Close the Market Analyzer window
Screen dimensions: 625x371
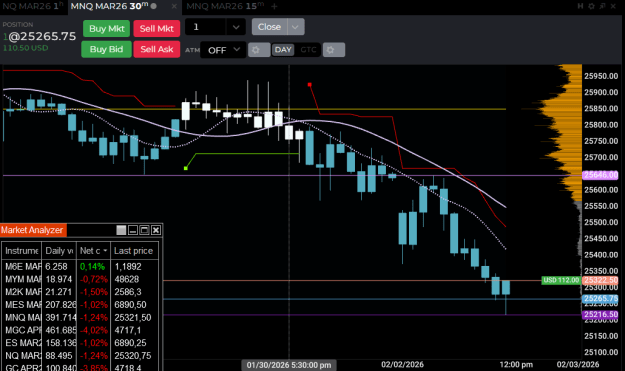[x=156, y=230]
